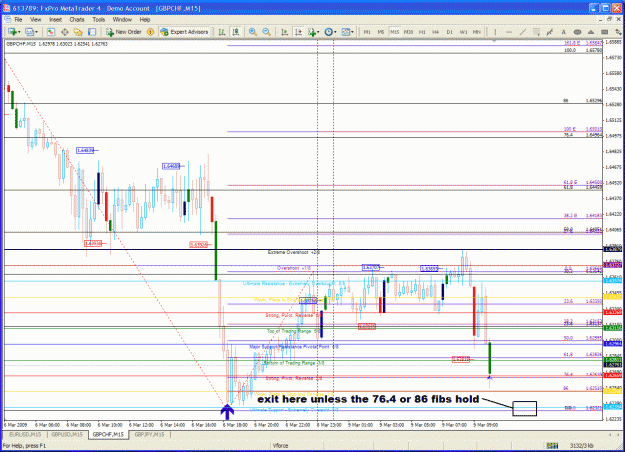Switch to the GBPJPY,M15 chart tab
625x452 pixels.
tap(149, 434)
